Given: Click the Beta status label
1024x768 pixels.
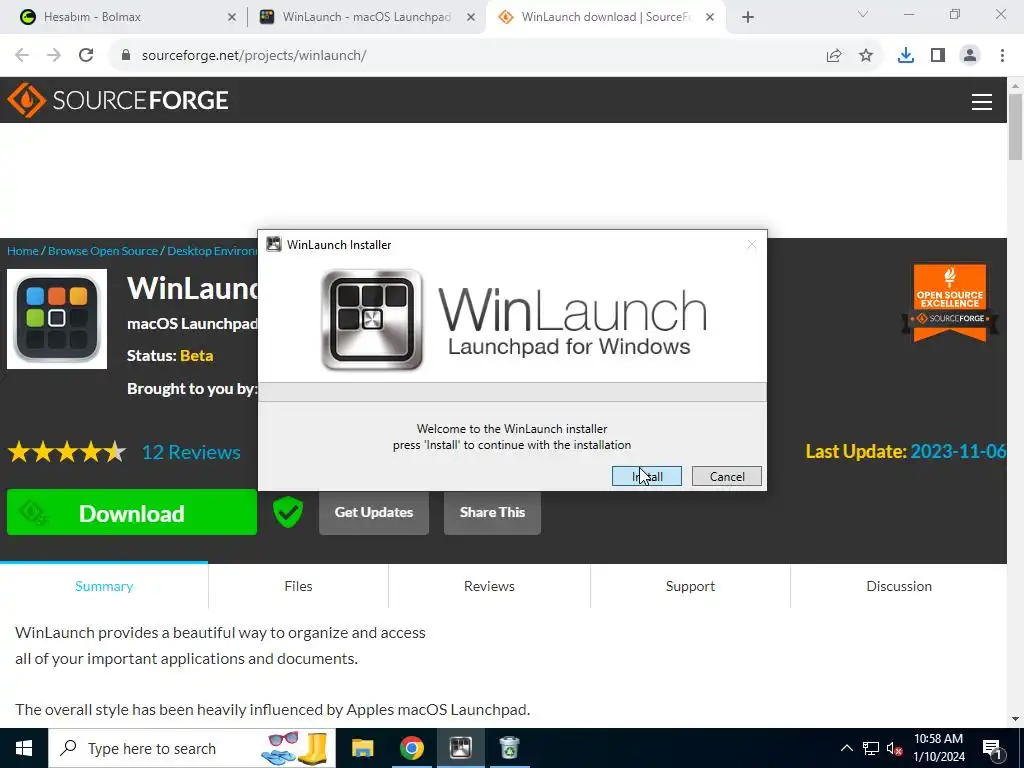Looking at the screenshot, I should point(197,355).
